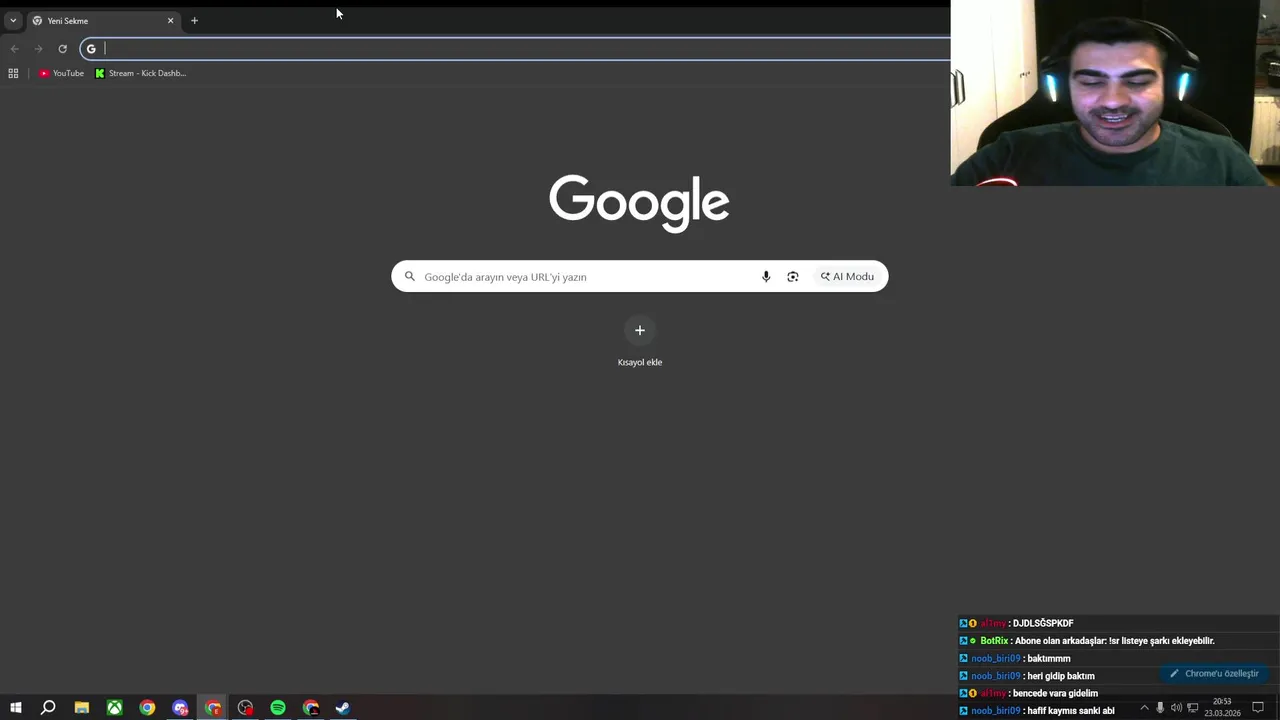Close the Yeni Sekme tab
The image size is (1280, 720).
pos(170,20)
